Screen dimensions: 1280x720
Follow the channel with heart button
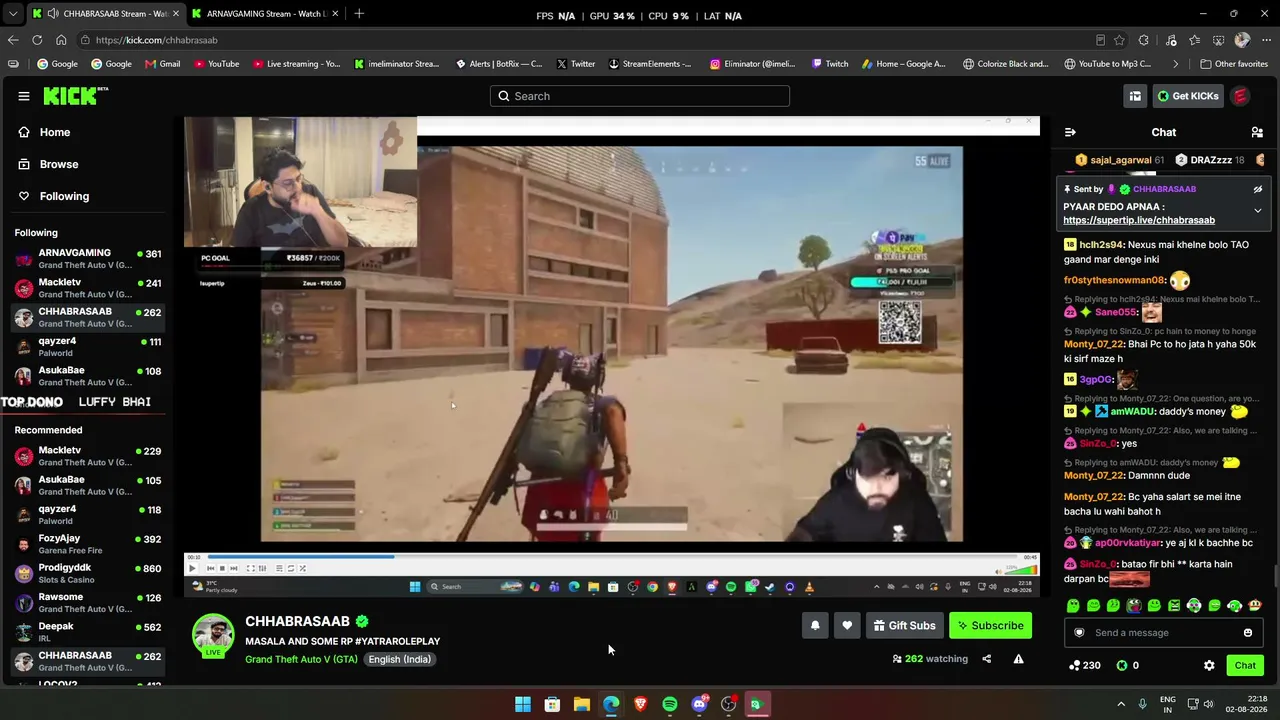pyautogui.click(x=847, y=626)
